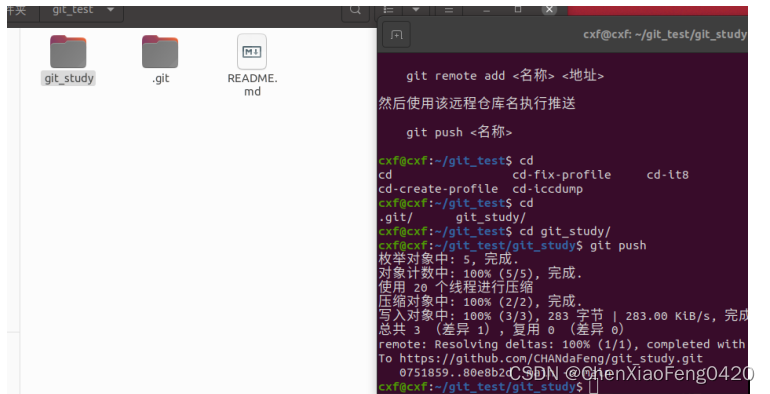
Task: Click the 'cd-create-profile' completion suggestion
Action: (438, 189)
